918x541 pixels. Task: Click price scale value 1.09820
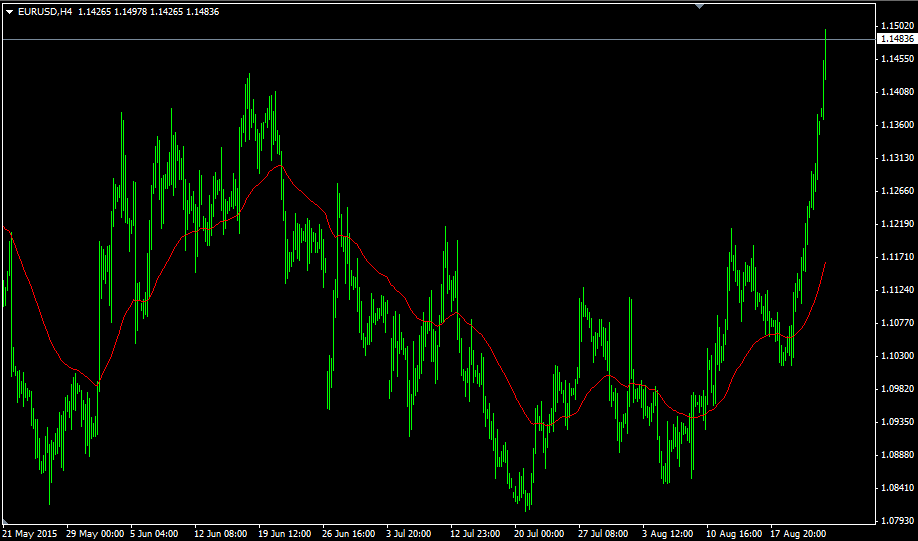(897, 388)
